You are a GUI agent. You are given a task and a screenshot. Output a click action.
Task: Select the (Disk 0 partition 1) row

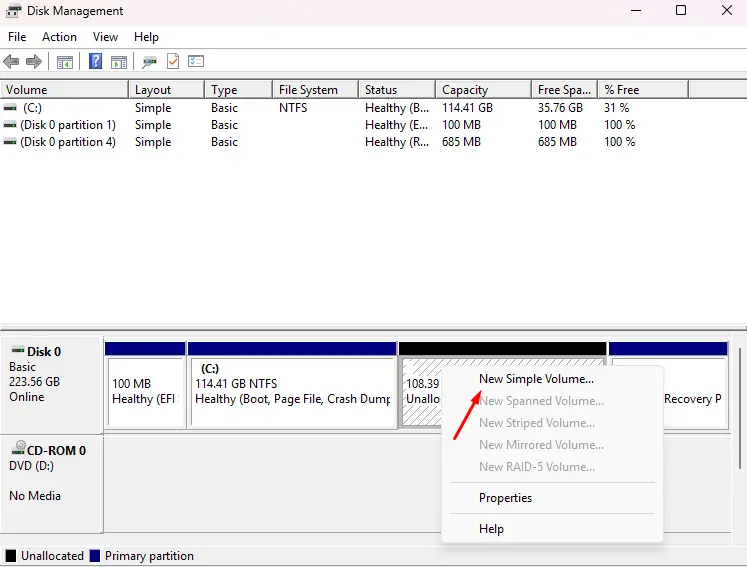pyautogui.click(x=344, y=125)
